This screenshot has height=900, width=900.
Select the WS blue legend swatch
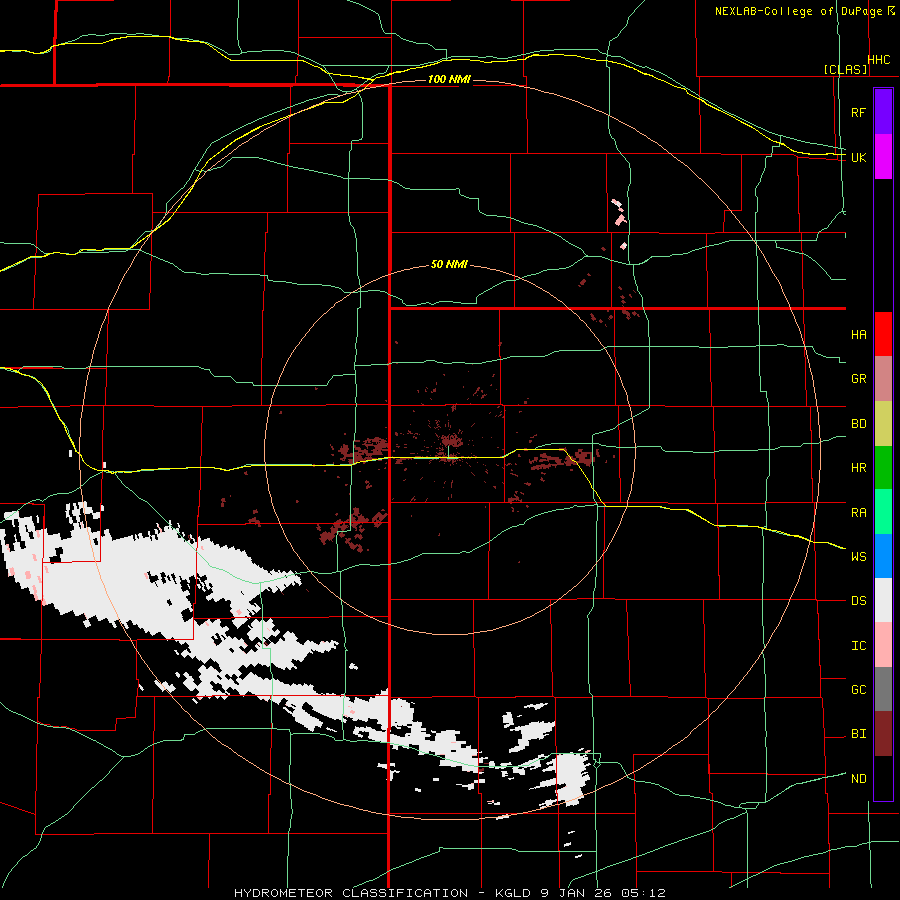(883, 556)
